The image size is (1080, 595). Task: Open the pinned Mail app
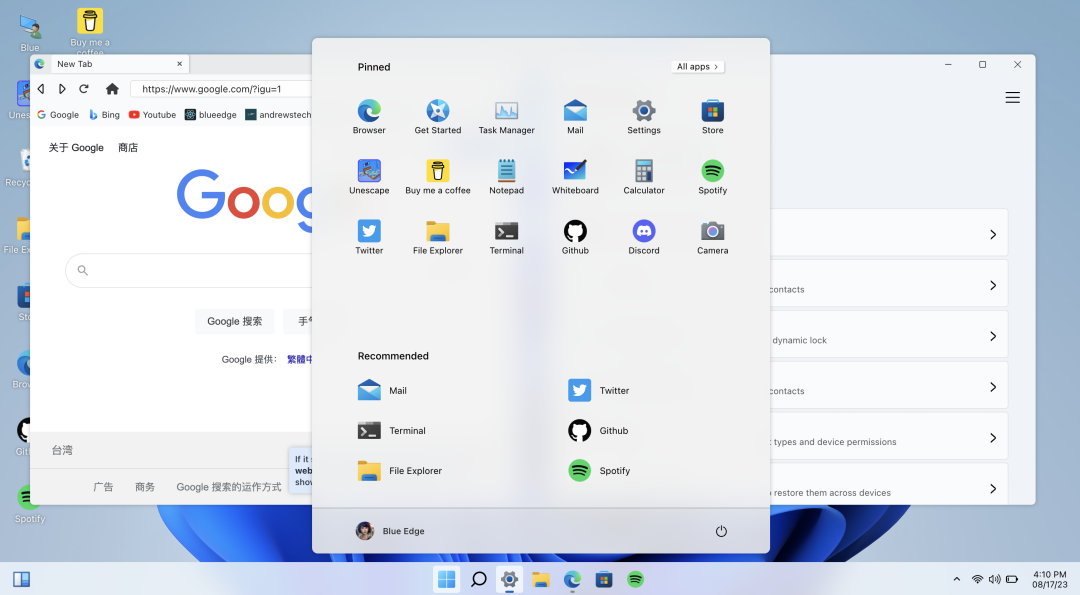[575, 116]
